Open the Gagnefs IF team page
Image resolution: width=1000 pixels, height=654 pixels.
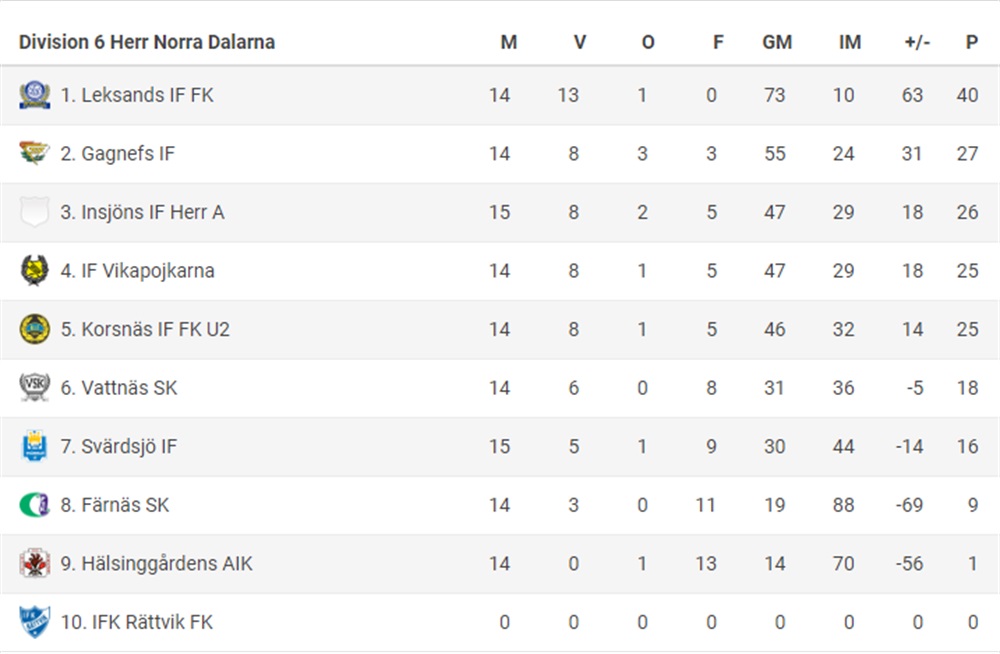point(117,154)
